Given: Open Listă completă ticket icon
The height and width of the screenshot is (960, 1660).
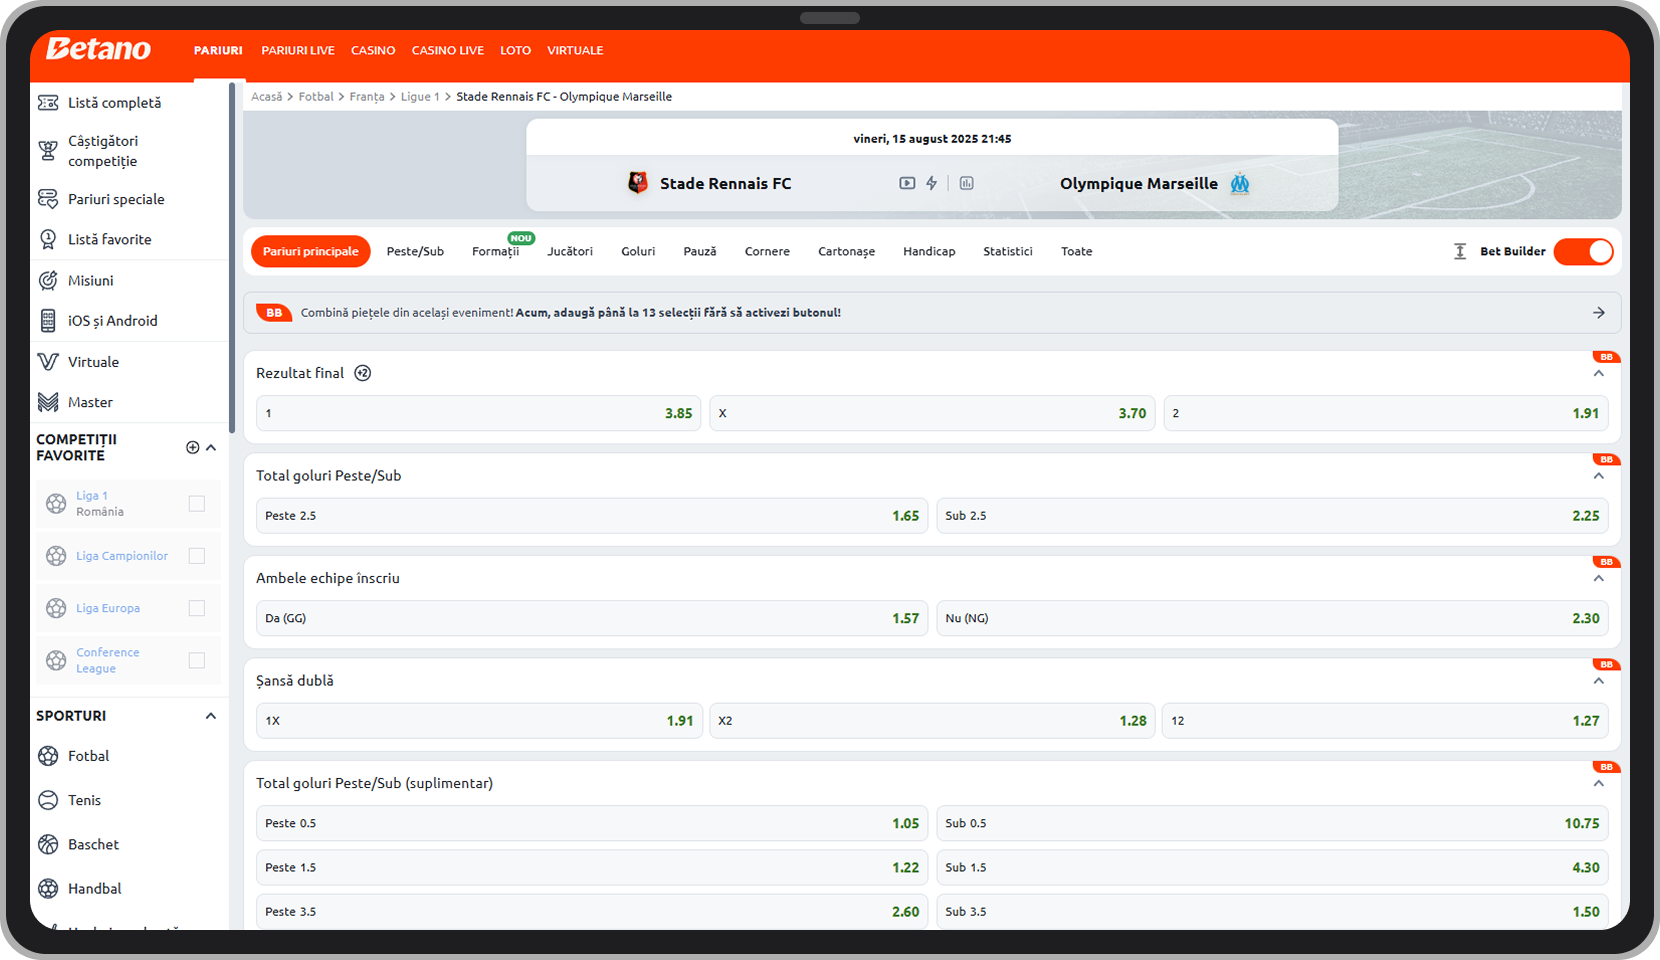Looking at the screenshot, I should [x=48, y=103].
